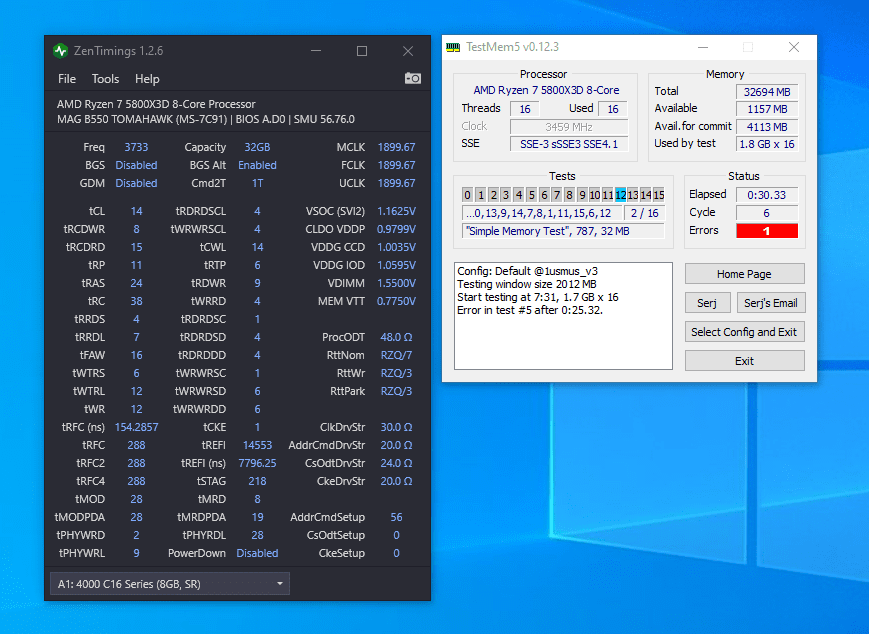The height and width of the screenshot is (634, 869).
Task: Click the Capacity value 32GB
Action: [x=257, y=147]
